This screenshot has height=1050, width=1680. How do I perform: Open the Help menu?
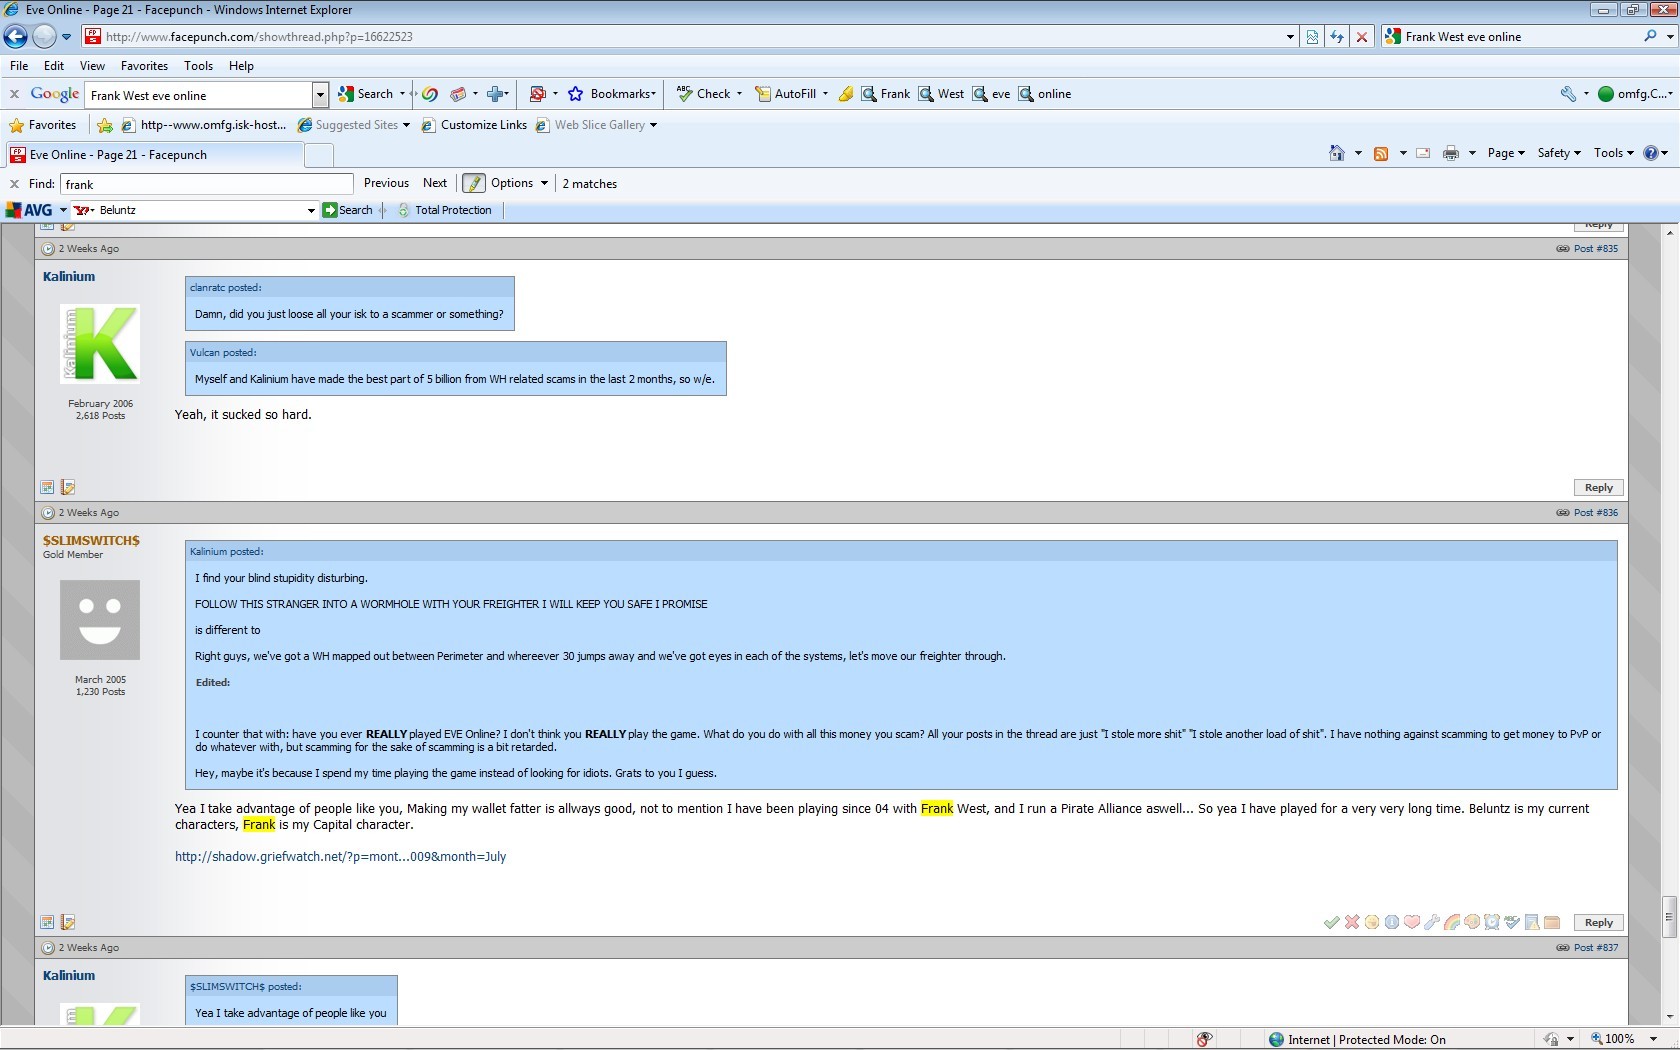point(241,66)
